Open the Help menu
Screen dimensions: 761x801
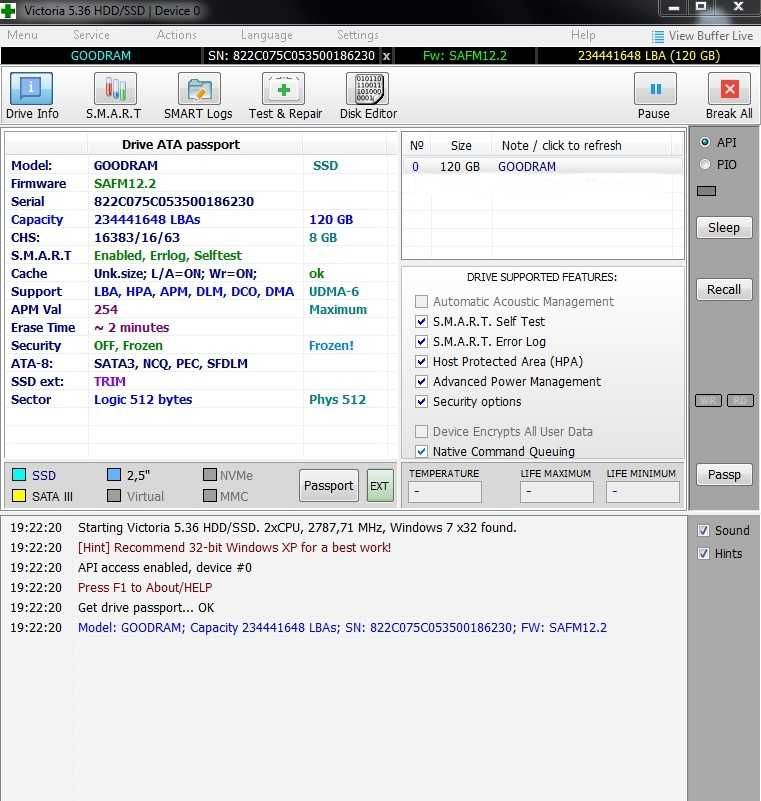pyautogui.click(x=583, y=35)
